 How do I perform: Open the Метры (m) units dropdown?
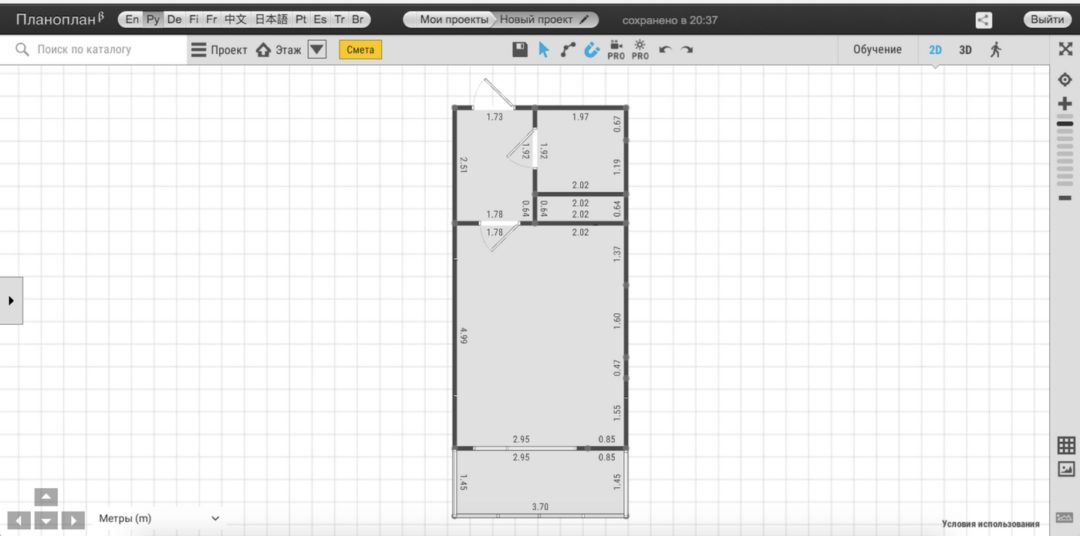click(x=158, y=518)
